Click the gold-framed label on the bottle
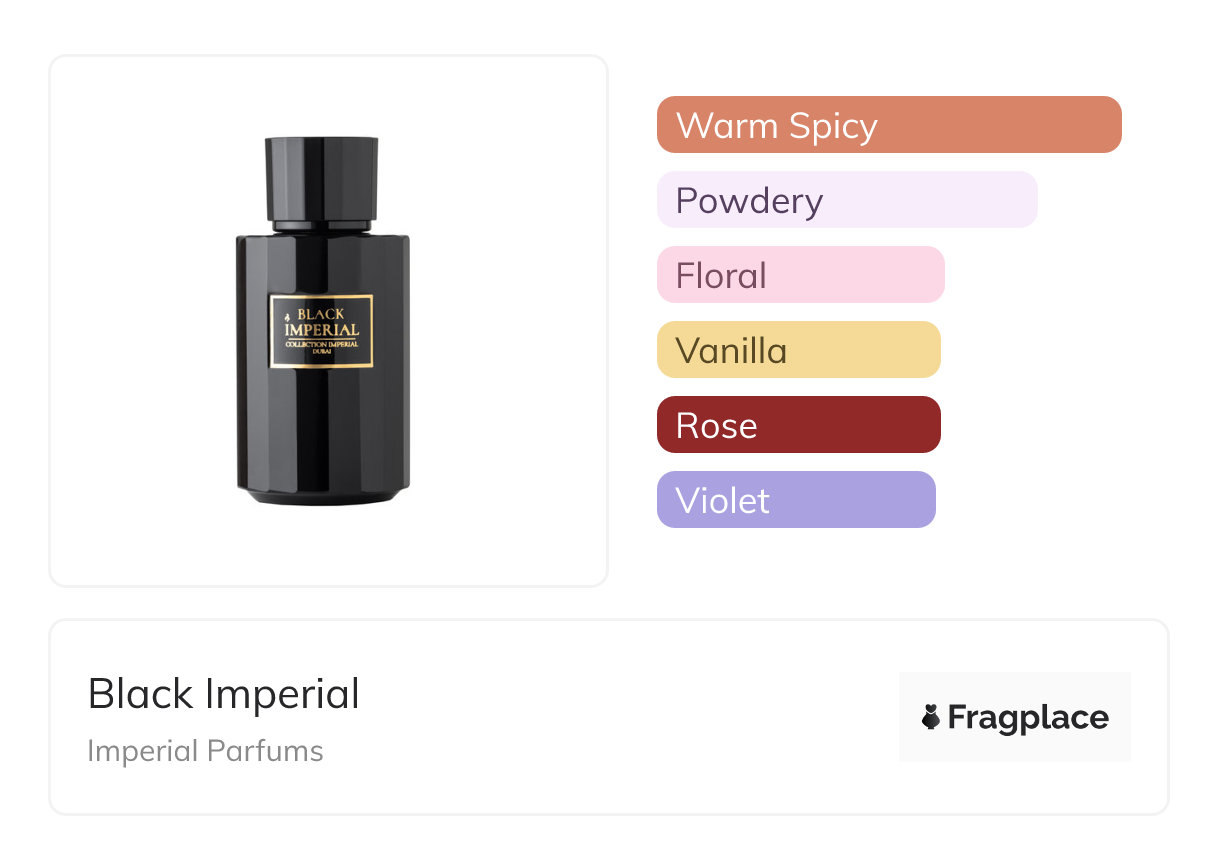Image resolution: width=1218 pixels, height=864 pixels. 321,331
